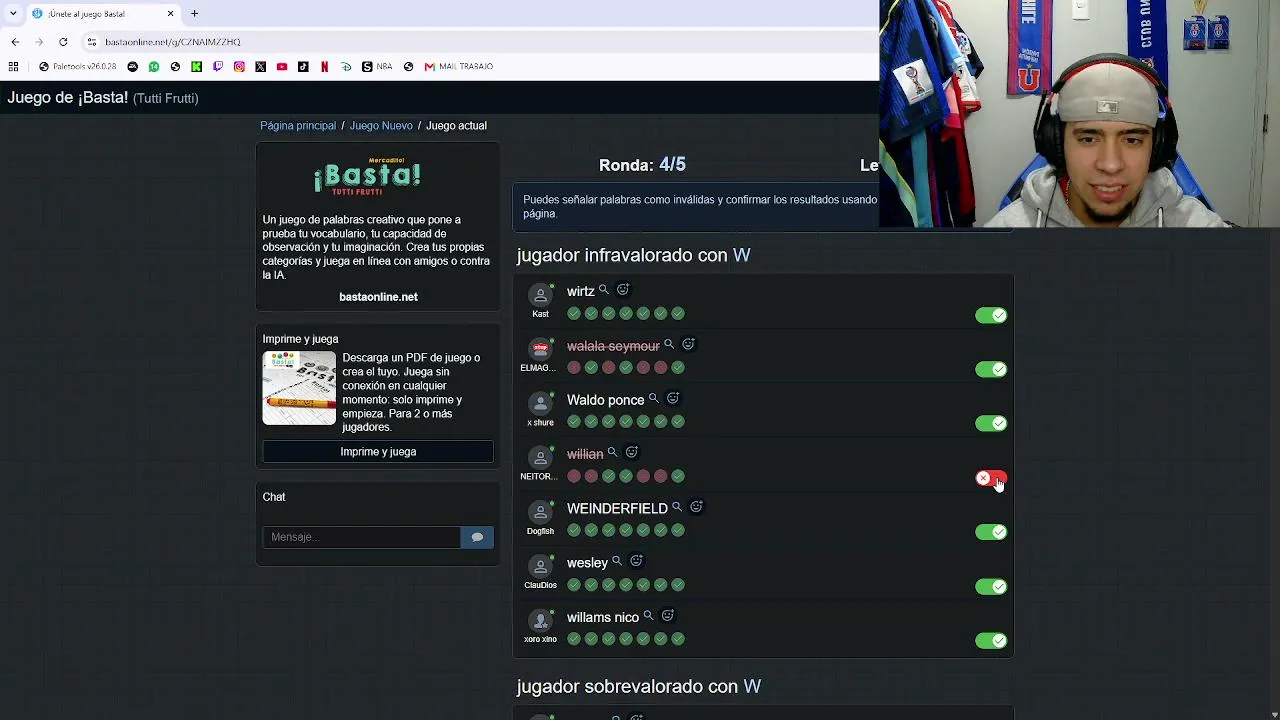The image size is (1280, 720).
Task: Open the Instagram bookmark
Action: coord(239,66)
